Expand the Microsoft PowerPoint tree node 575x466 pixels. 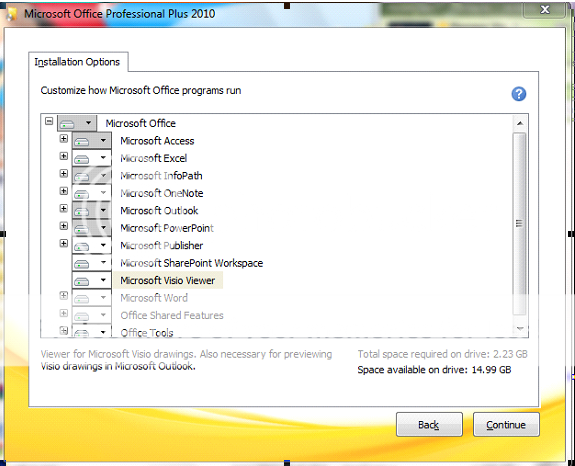click(x=64, y=226)
